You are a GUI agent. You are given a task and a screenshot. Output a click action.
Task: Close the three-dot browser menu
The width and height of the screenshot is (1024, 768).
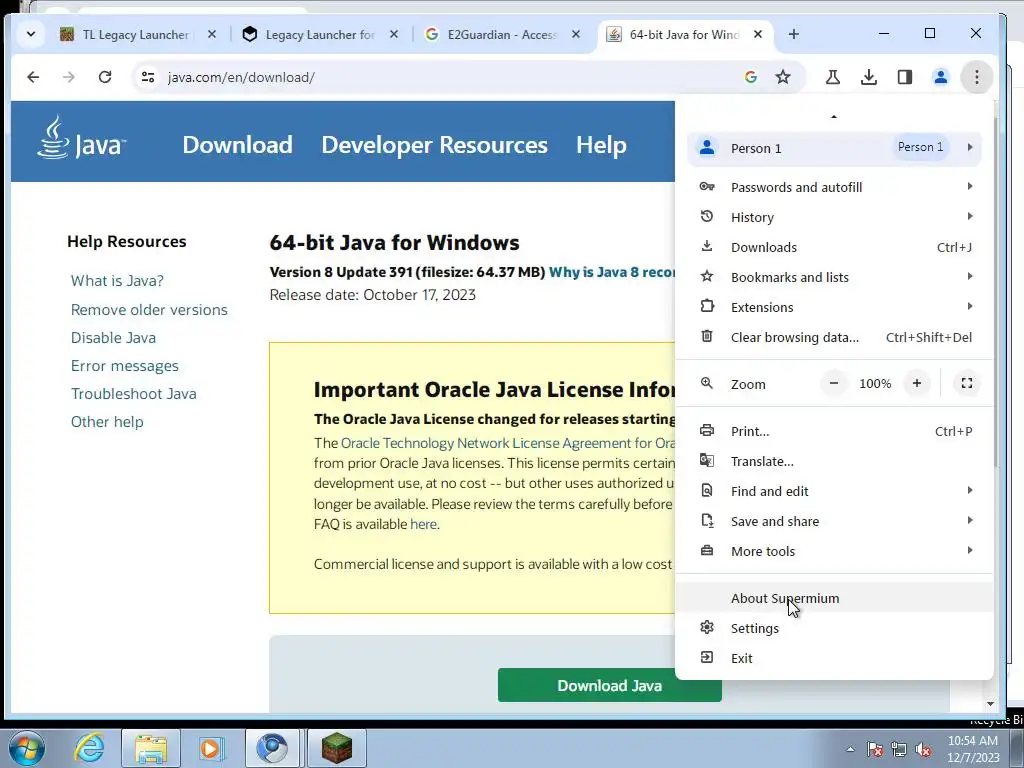click(x=976, y=77)
